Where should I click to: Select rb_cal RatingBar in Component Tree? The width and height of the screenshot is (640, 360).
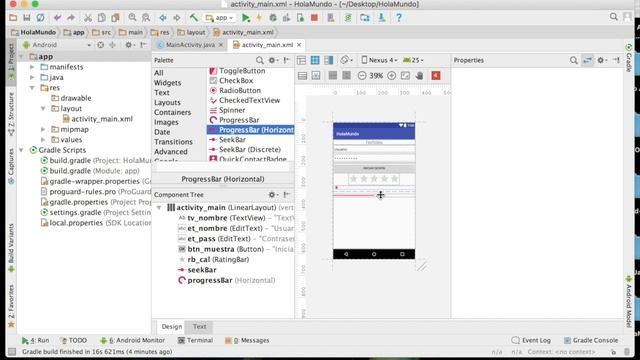218,260
